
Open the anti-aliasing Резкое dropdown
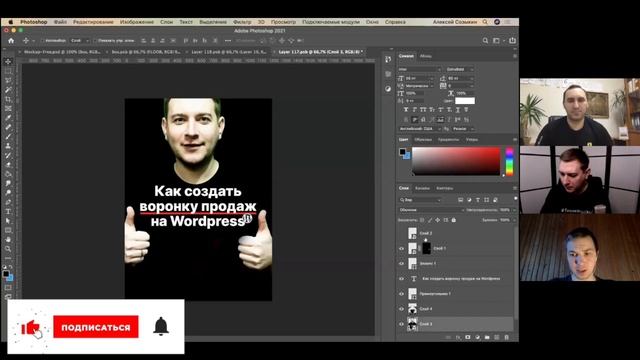point(463,129)
